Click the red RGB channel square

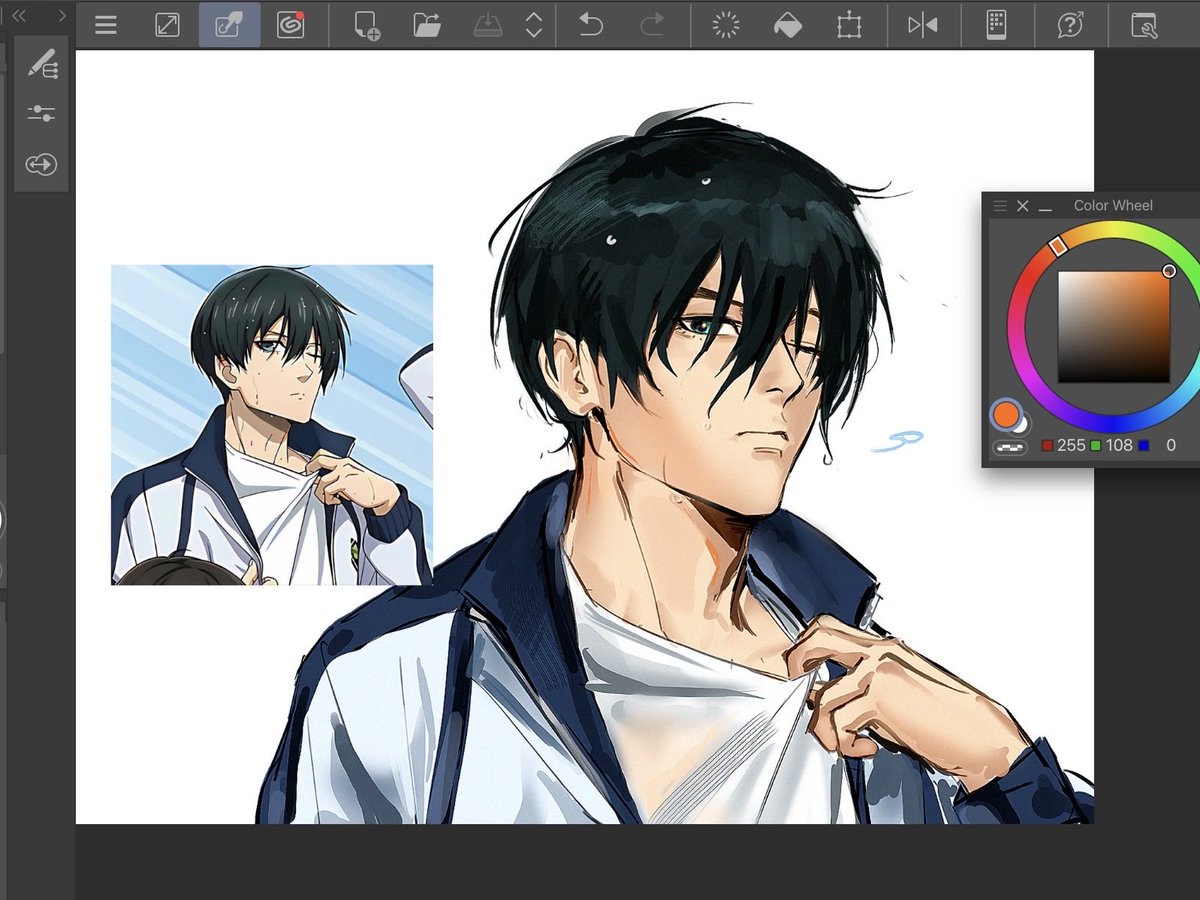[x=1047, y=446]
